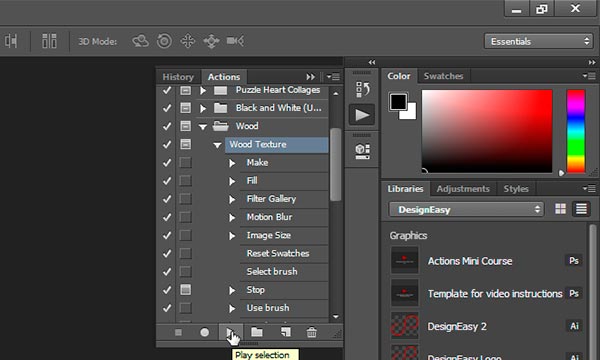Open the Essentials workspace dropdown
The image size is (600, 360).
point(538,41)
